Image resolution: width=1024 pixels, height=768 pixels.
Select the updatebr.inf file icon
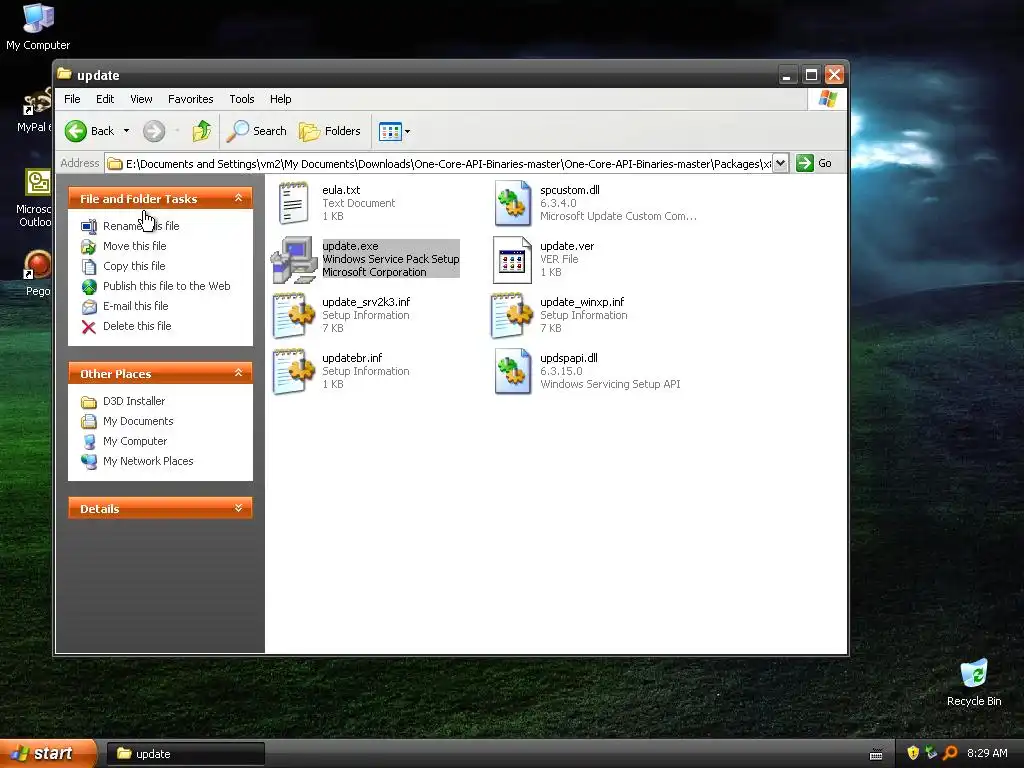294,372
